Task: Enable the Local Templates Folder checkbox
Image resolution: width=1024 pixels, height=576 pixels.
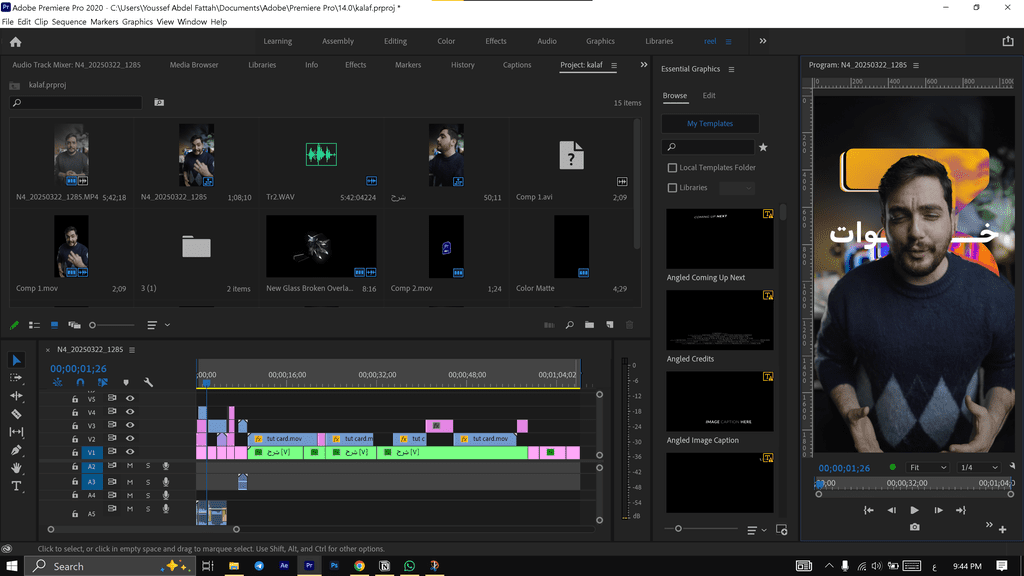Action: 672,168
